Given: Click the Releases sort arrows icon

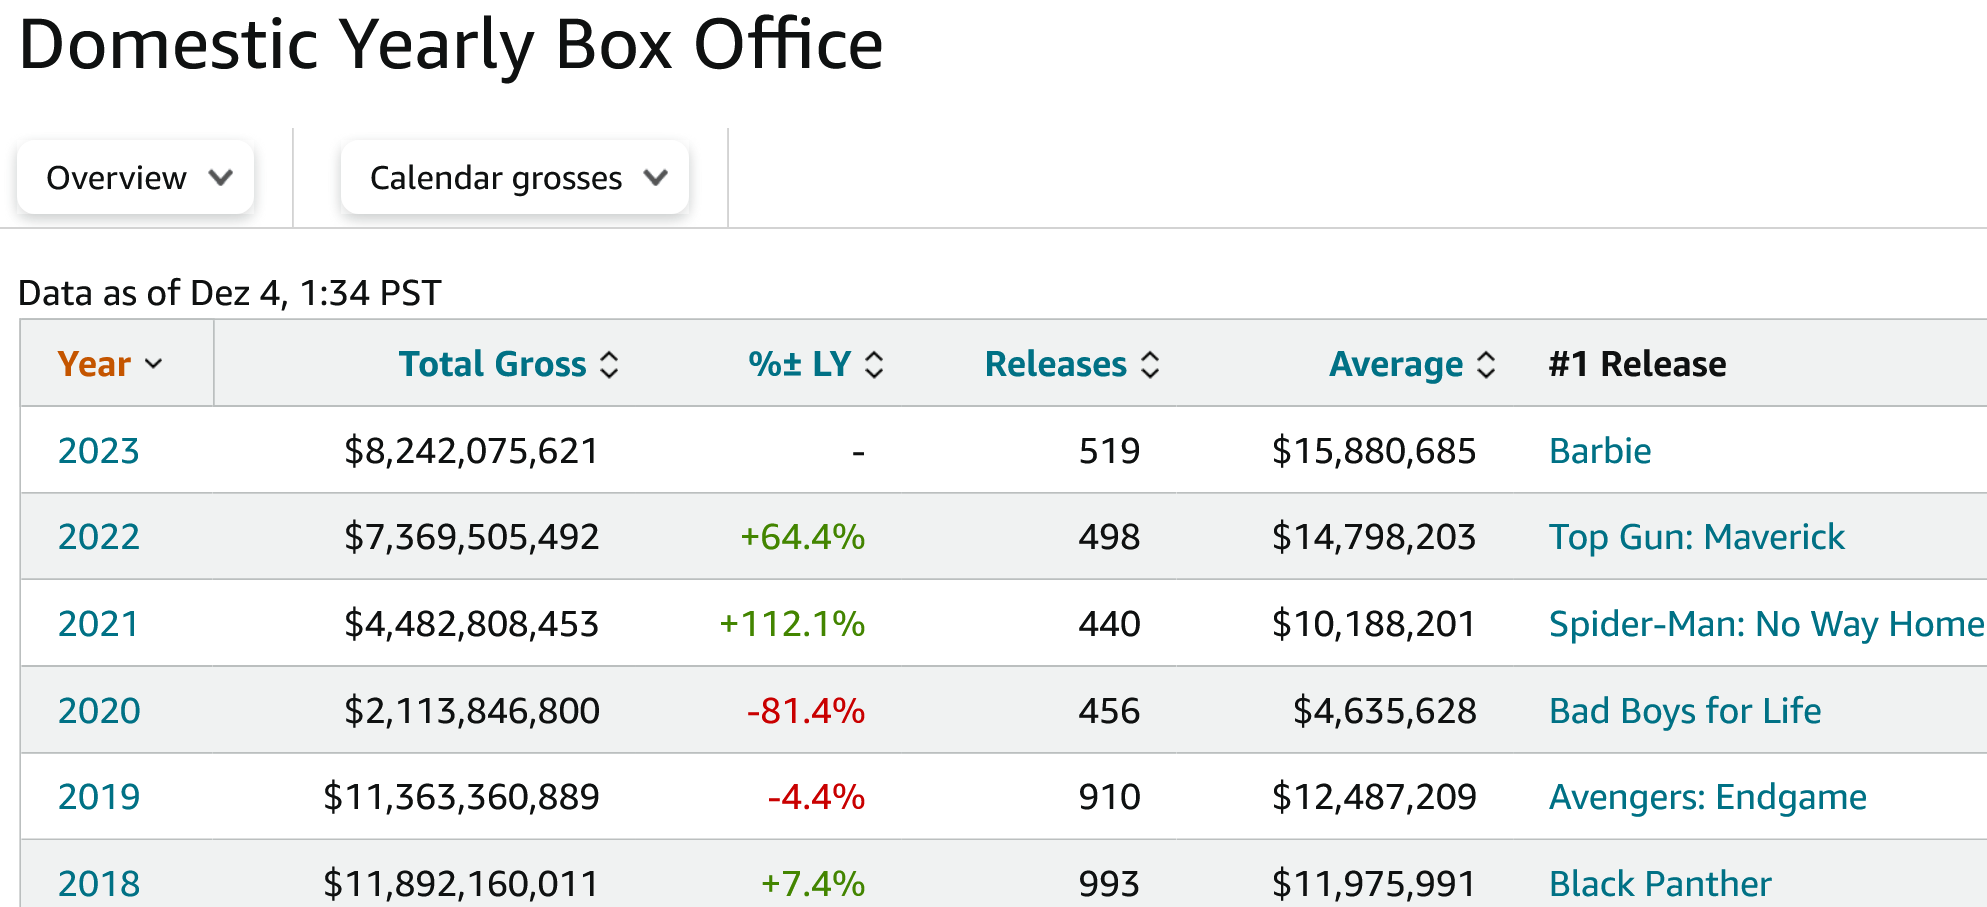Looking at the screenshot, I should click(1150, 365).
